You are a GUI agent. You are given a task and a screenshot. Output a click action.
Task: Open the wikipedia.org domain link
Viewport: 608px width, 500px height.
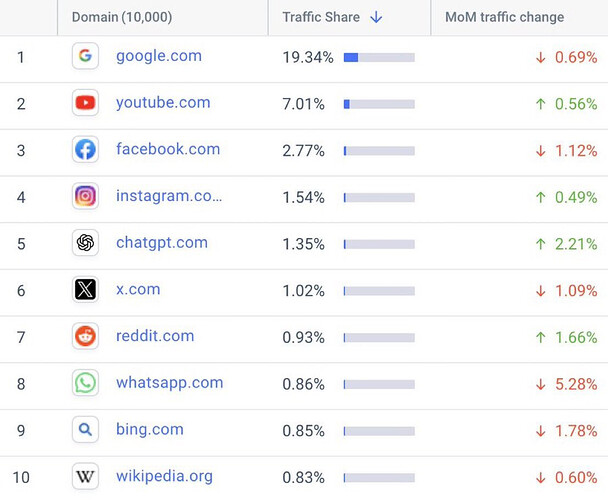coord(164,476)
